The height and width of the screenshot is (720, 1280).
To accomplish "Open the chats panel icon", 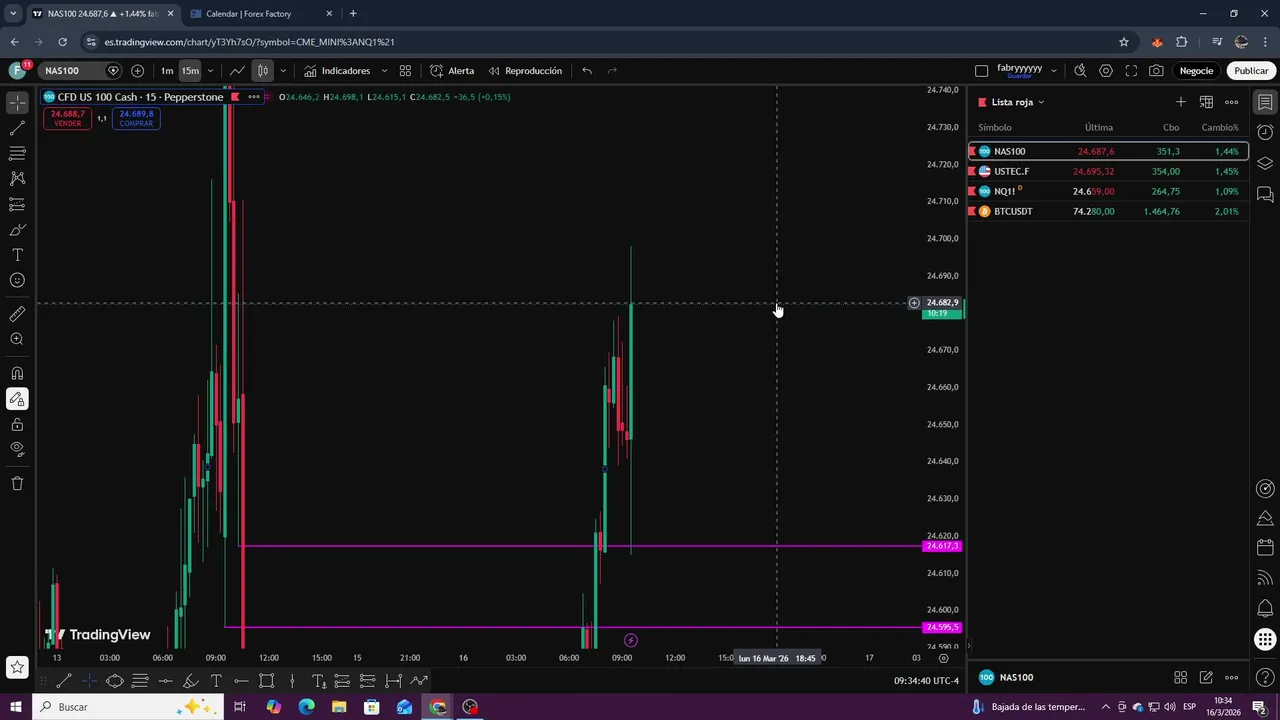I will [1265, 194].
